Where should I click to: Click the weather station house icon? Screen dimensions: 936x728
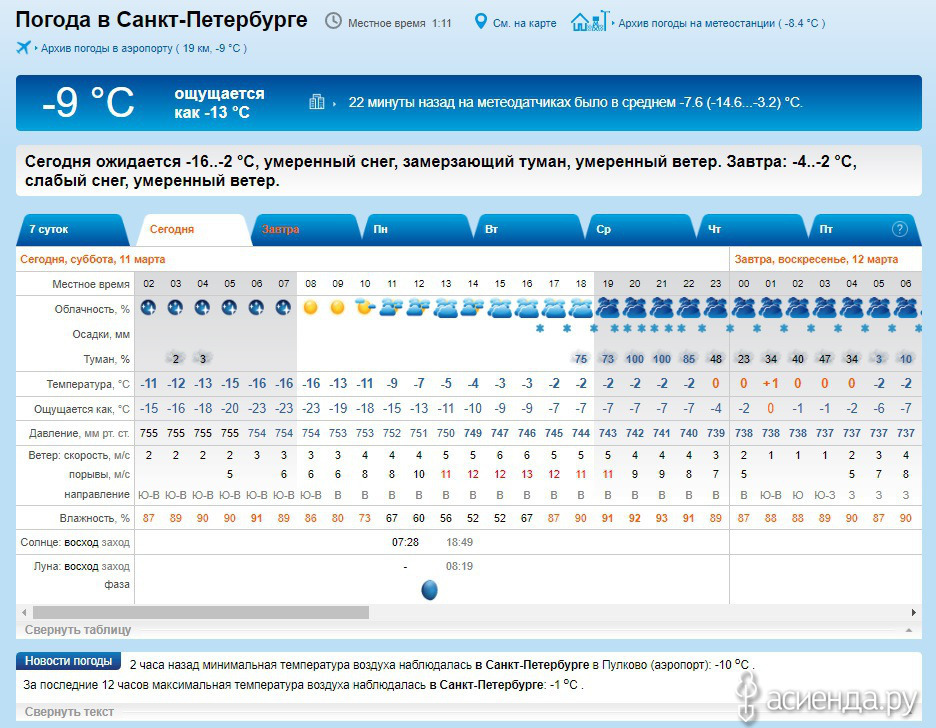[x=589, y=21]
